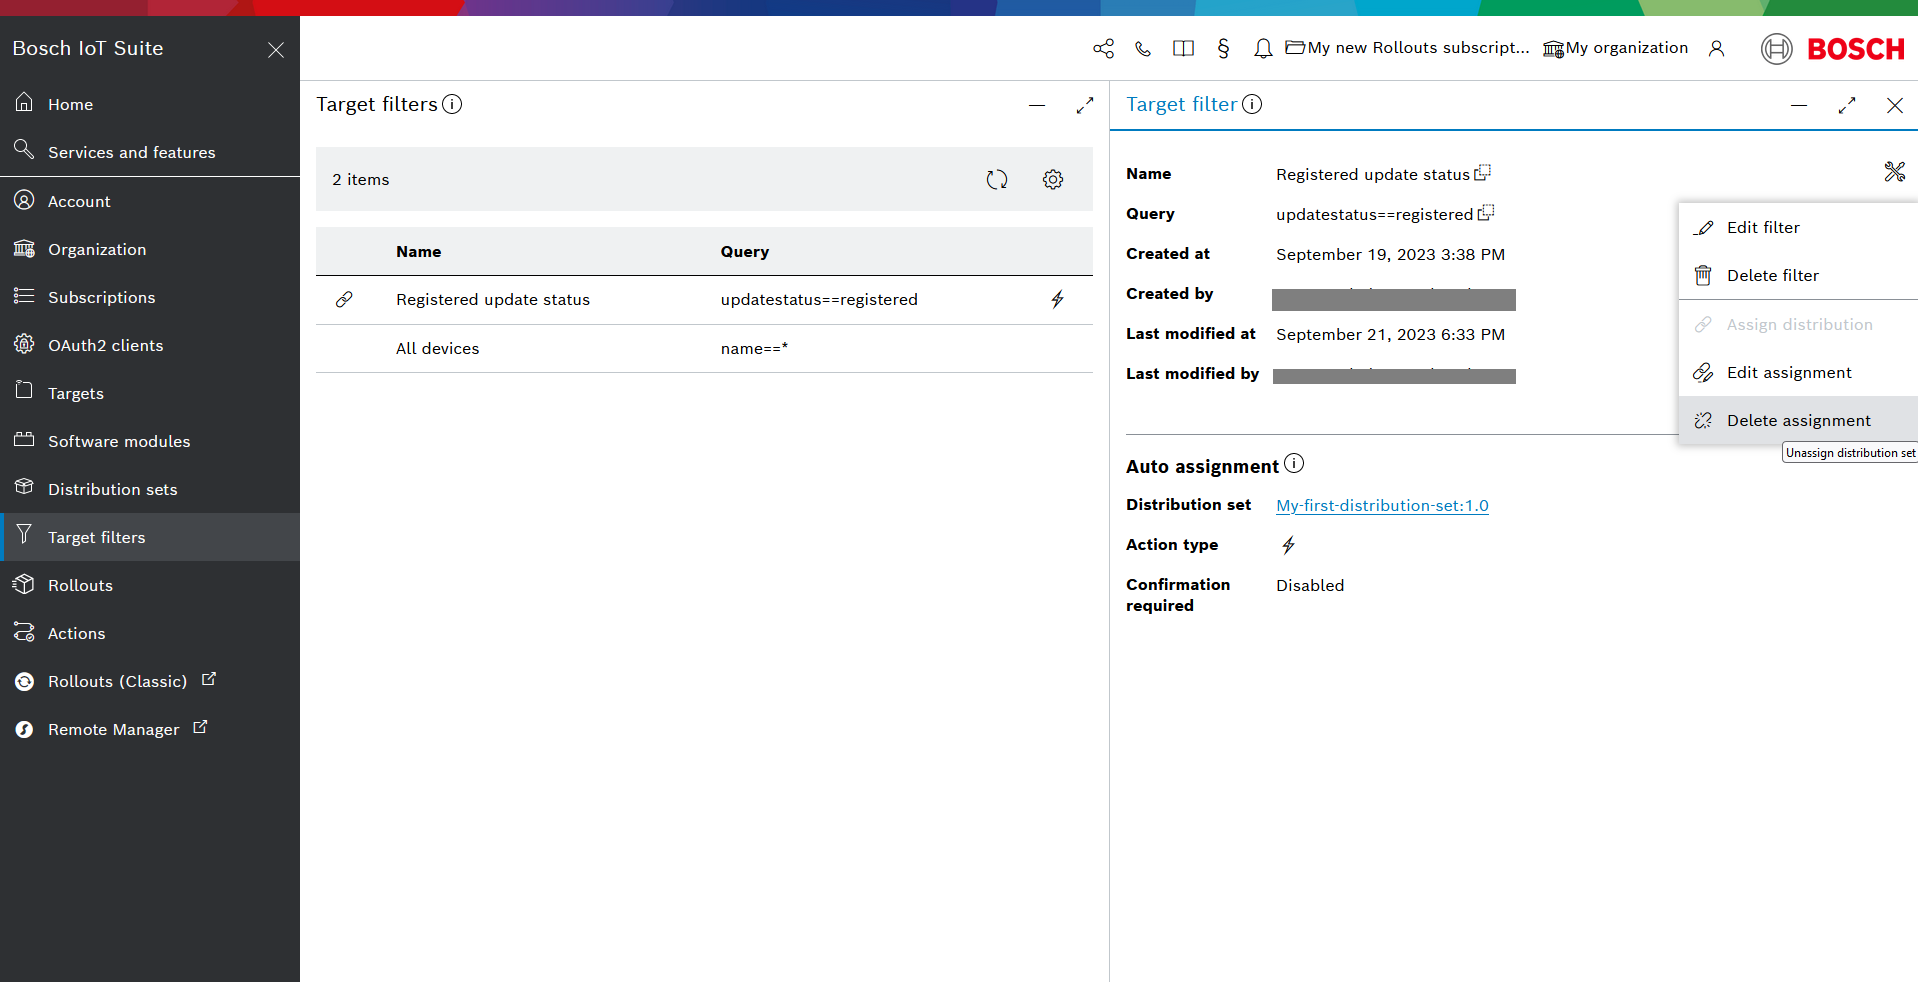
Task: Open Rollouts (Classic) external link
Action: (x=117, y=682)
